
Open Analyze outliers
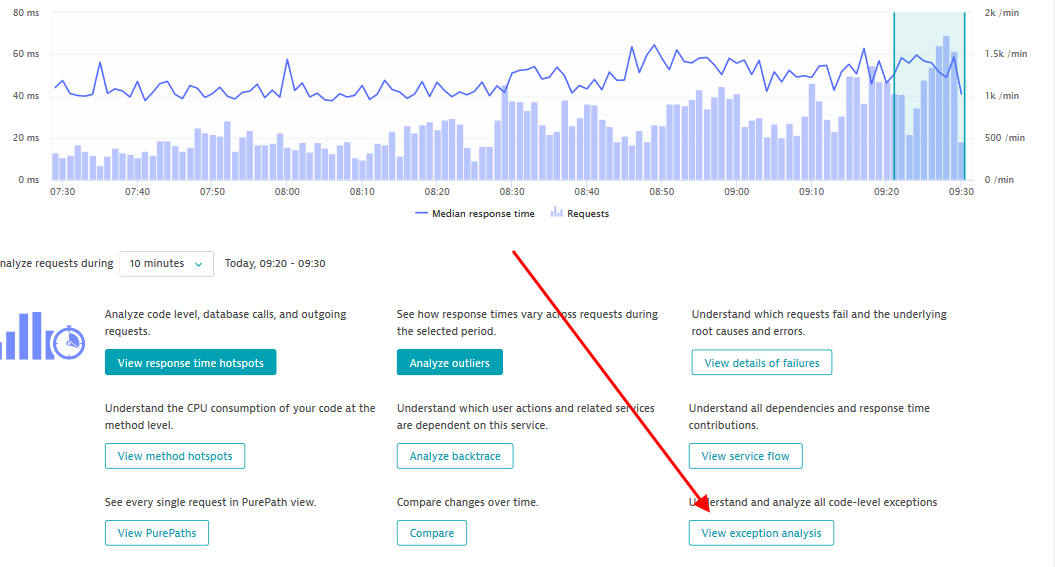(x=449, y=363)
